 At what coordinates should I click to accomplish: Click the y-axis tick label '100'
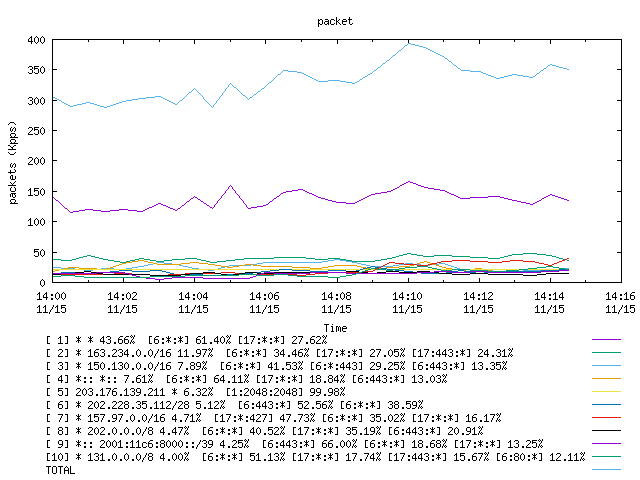pyautogui.click(x=36, y=222)
